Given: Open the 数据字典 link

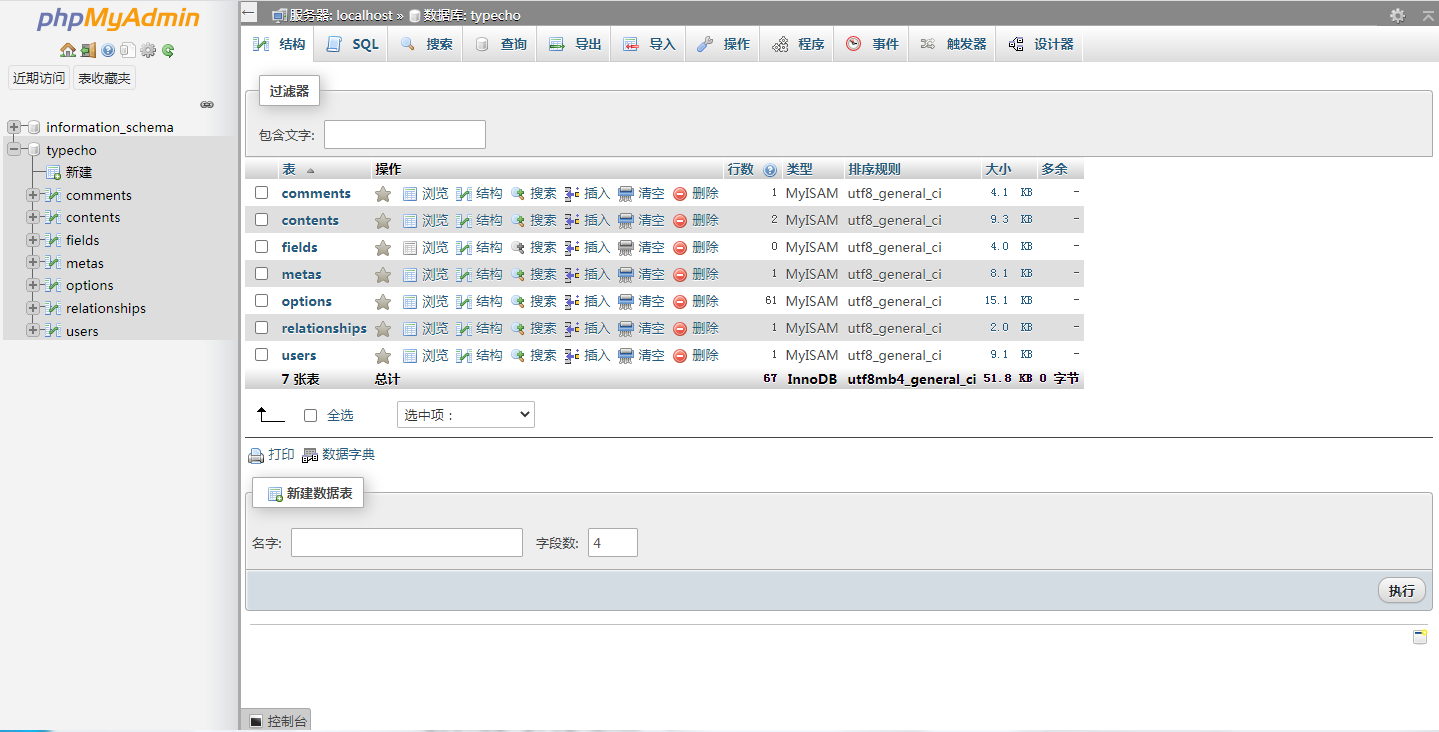Looking at the screenshot, I should (347, 455).
